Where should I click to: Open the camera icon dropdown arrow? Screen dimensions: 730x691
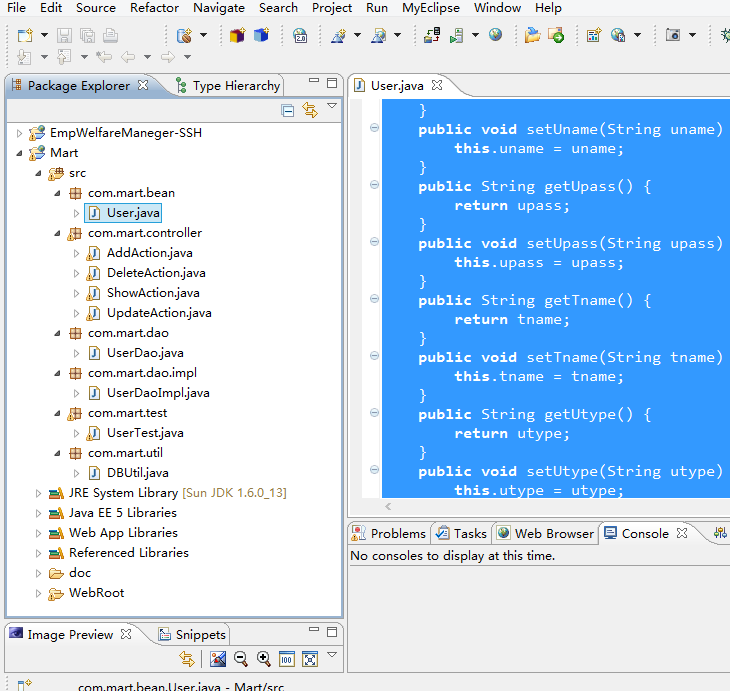point(692,35)
